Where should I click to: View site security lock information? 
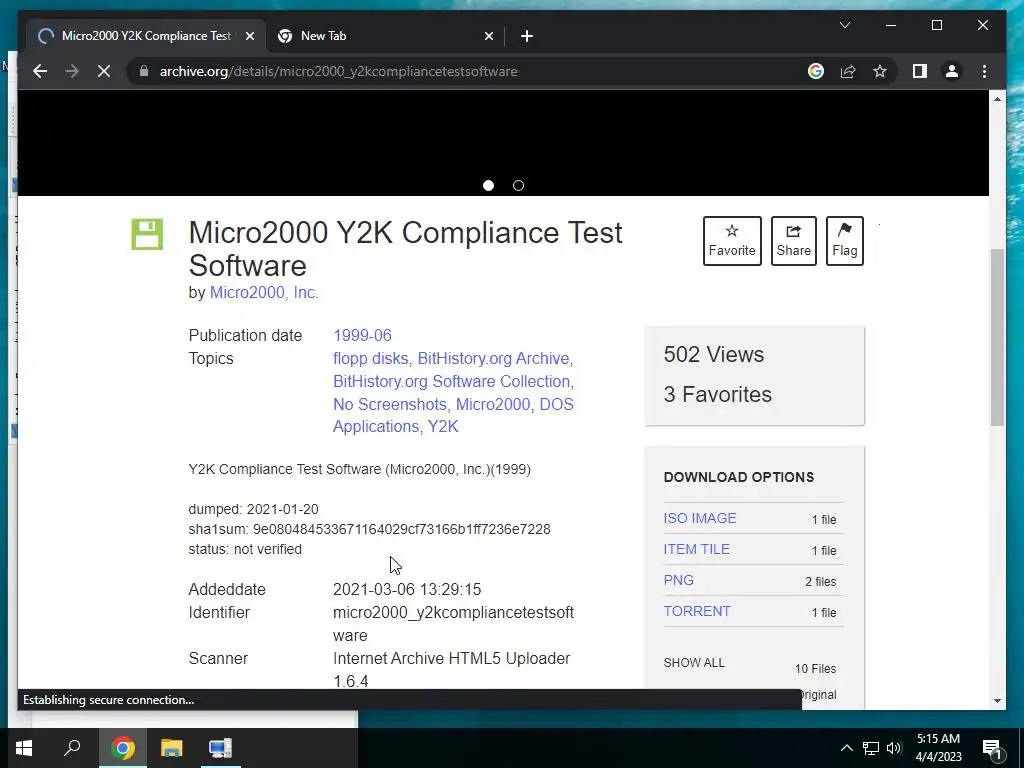click(x=144, y=71)
